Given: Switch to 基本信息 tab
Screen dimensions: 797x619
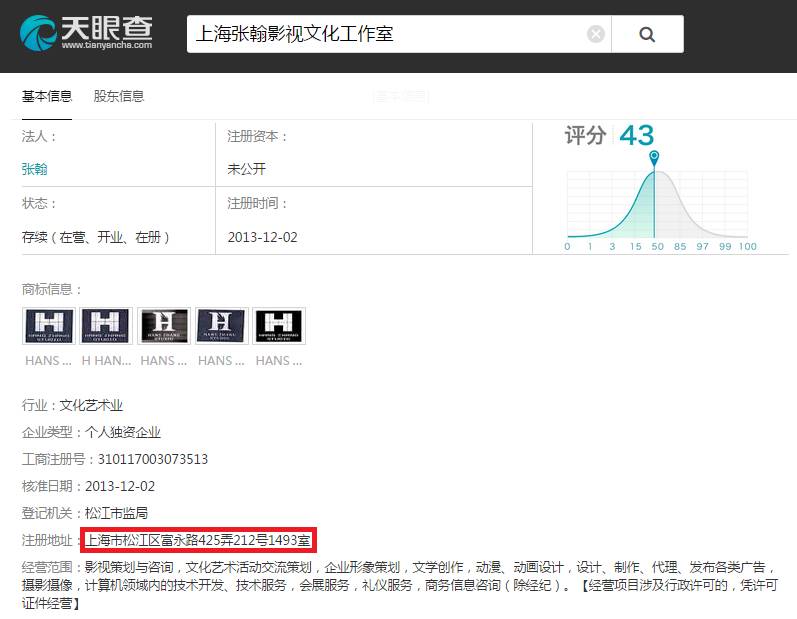Looking at the screenshot, I should click(x=47, y=96).
